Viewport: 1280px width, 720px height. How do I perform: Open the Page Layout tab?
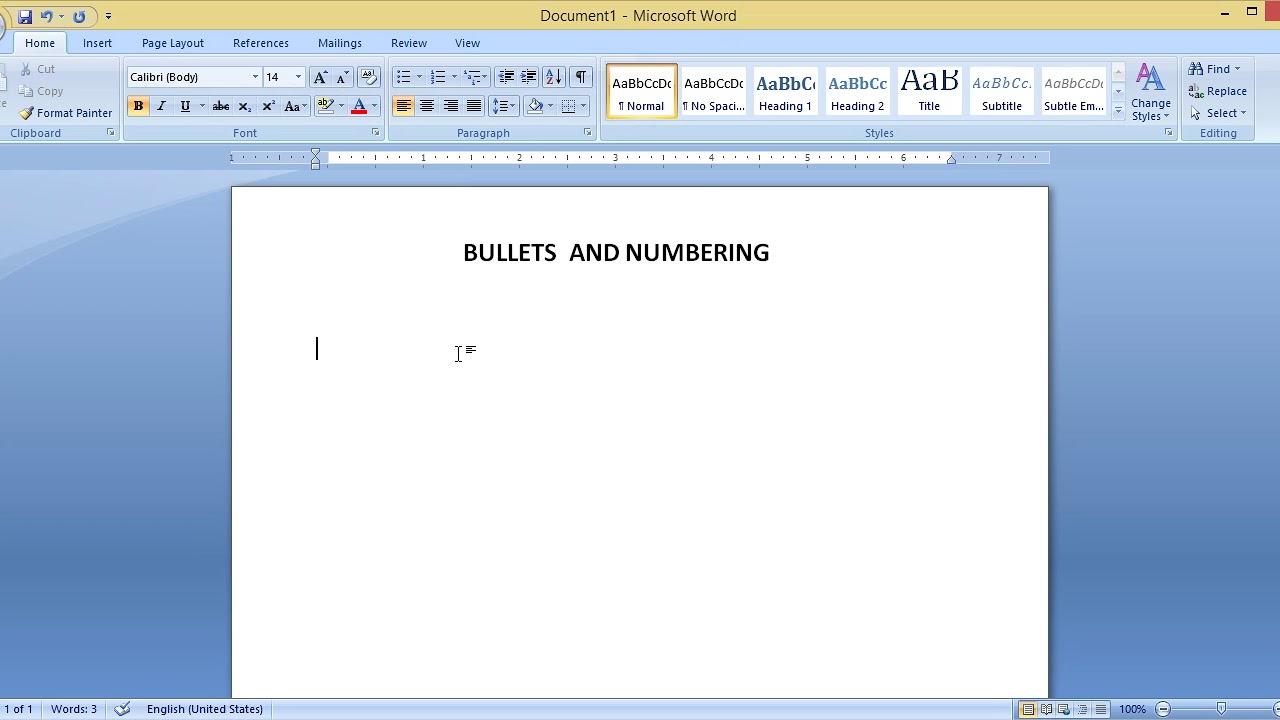tap(173, 43)
